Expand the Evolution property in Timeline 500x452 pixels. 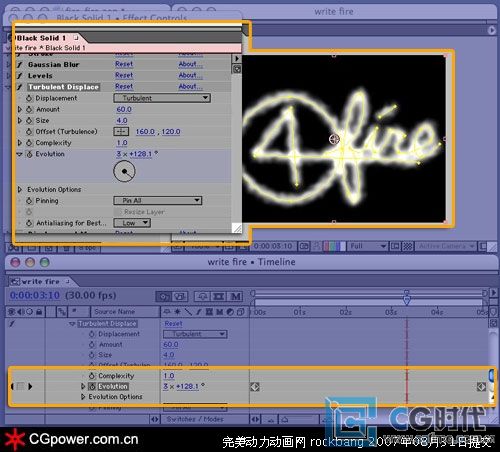coord(83,386)
